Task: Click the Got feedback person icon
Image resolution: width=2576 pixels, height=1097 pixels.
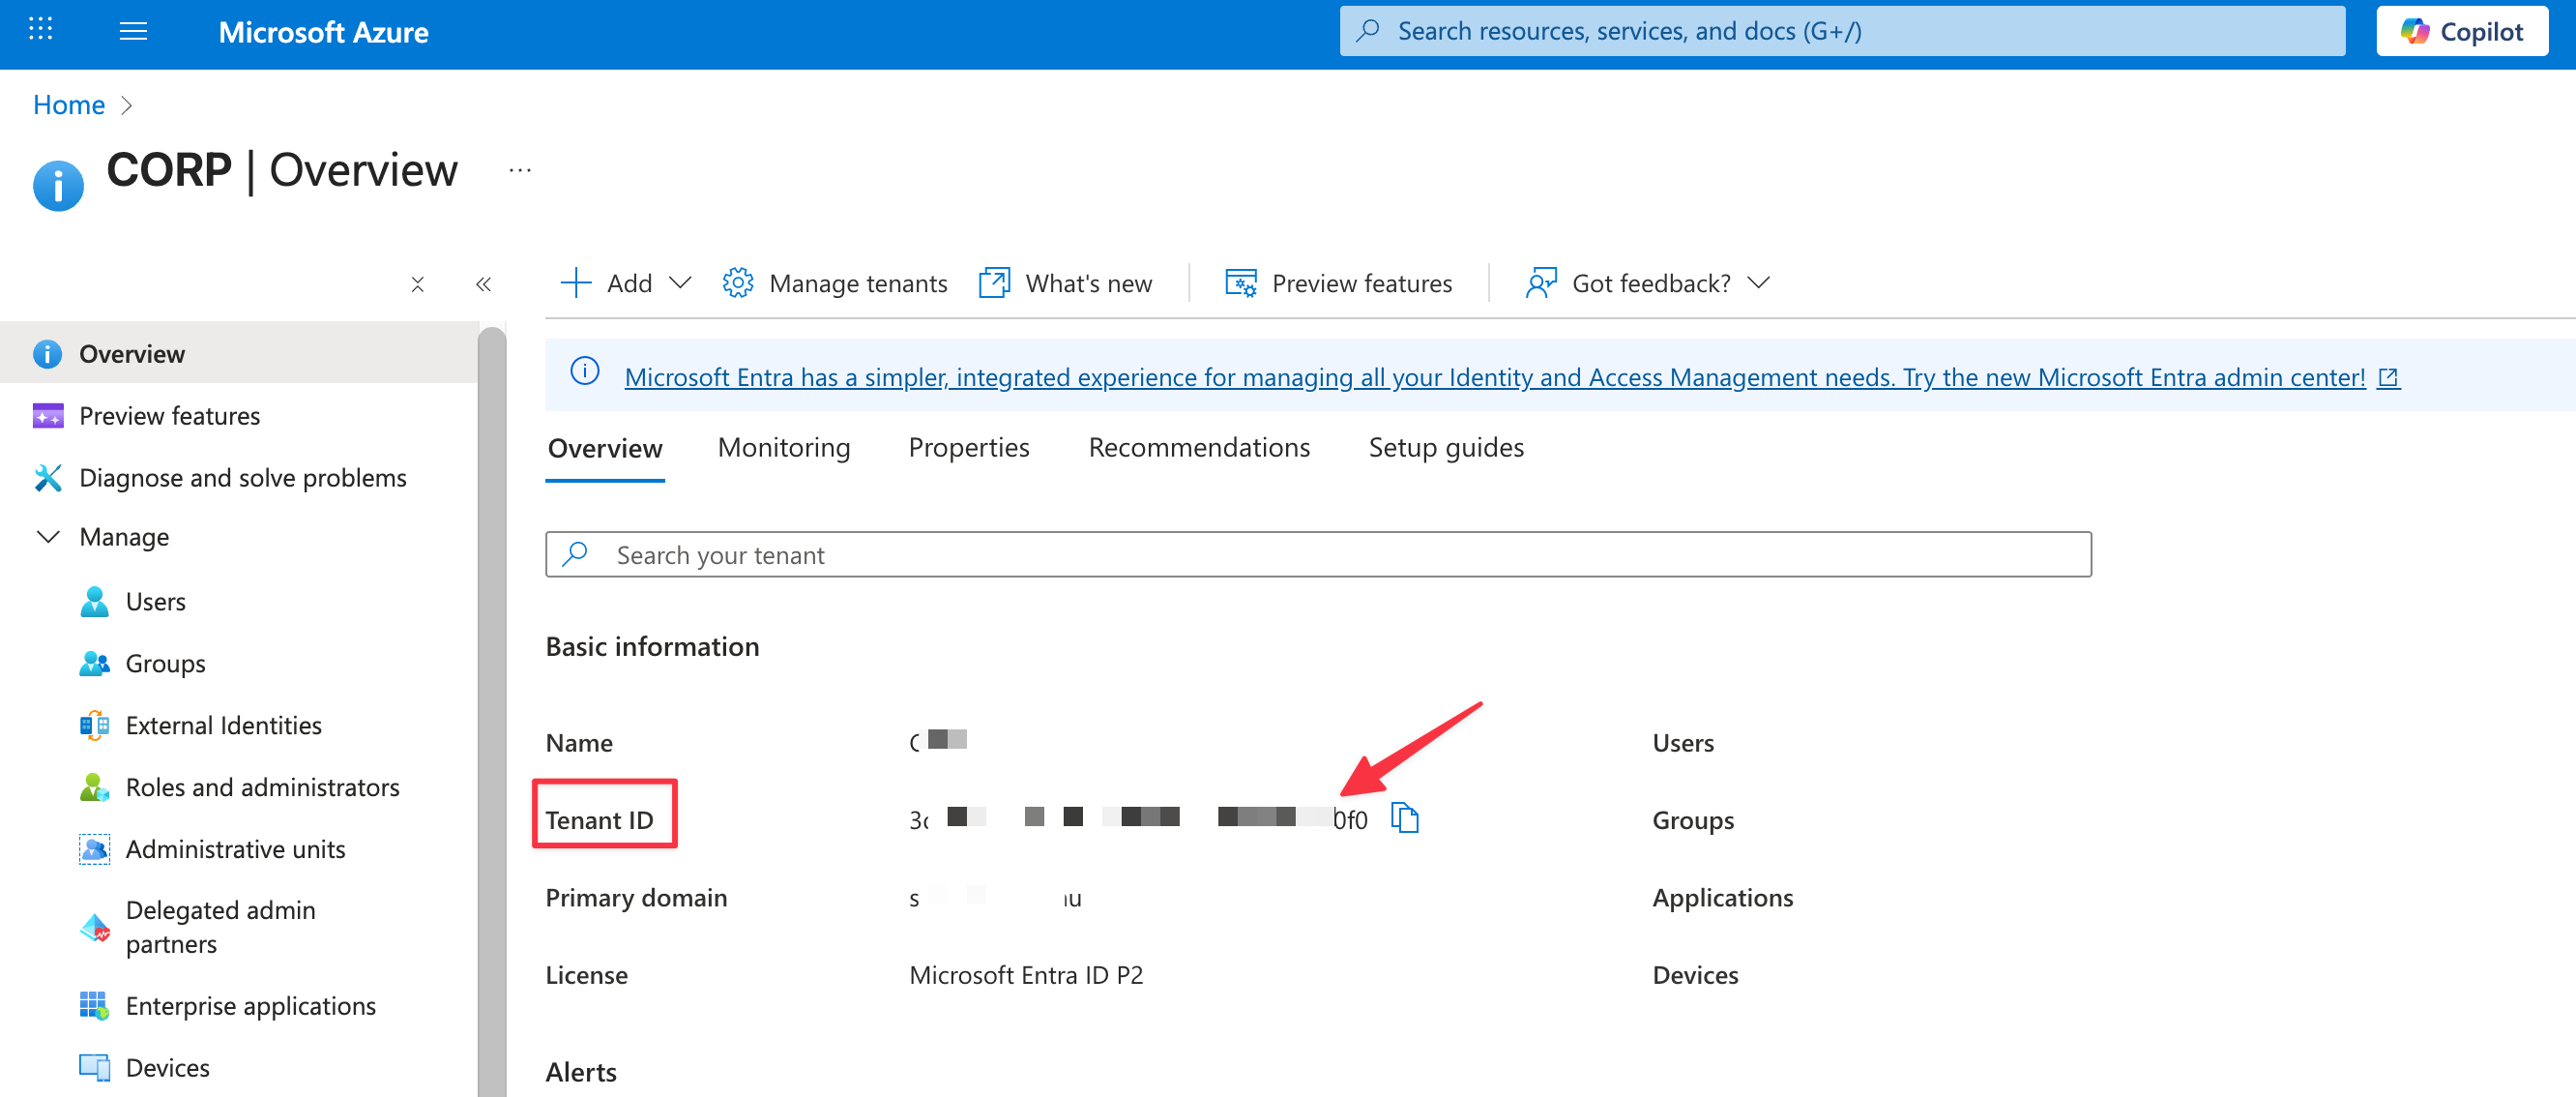Action: coord(1541,283)
